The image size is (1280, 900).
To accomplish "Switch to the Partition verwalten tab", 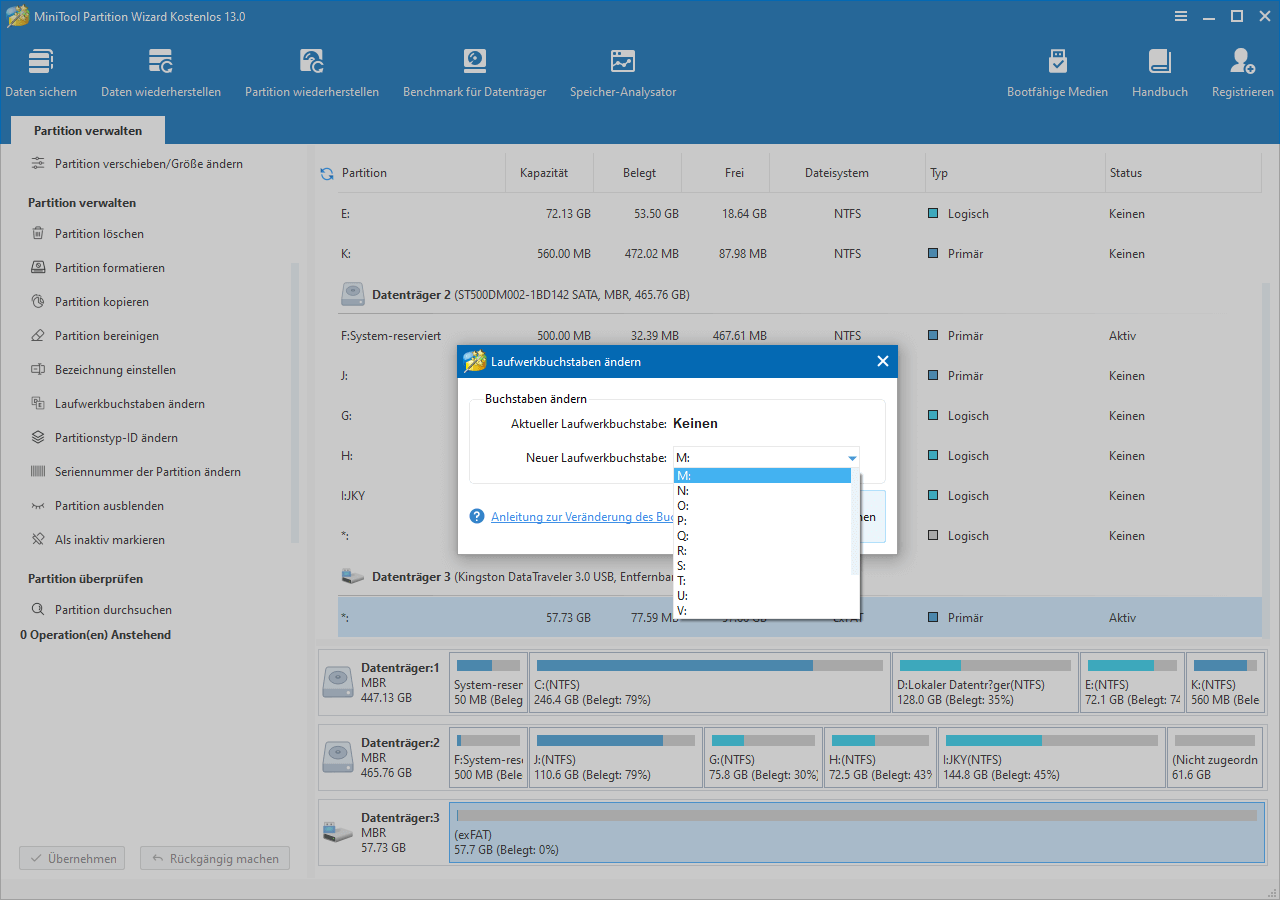I will (x=87, y=130).
